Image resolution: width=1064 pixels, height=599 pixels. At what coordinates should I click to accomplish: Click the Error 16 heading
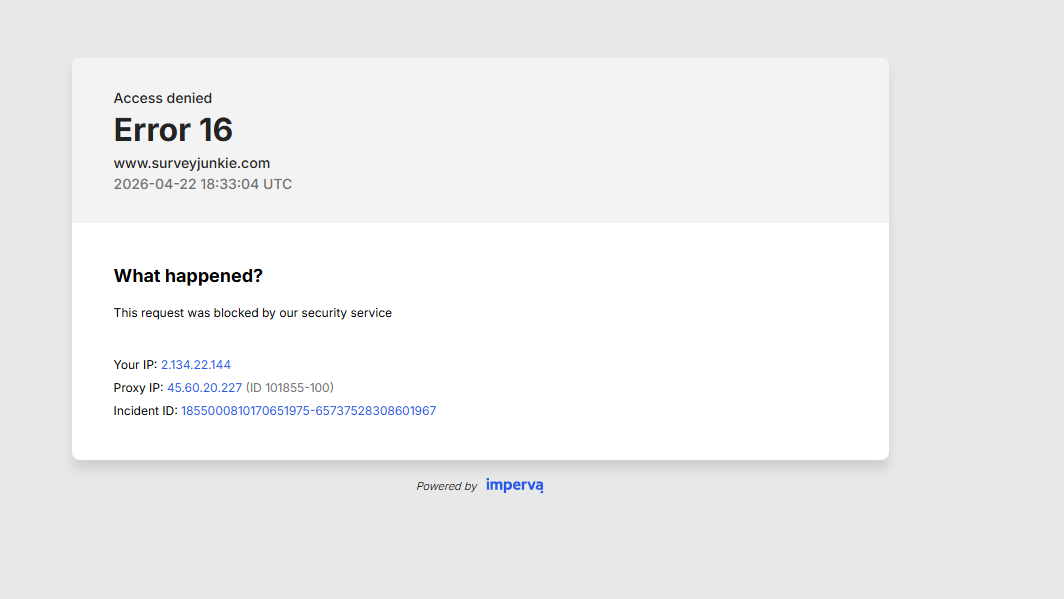tap(173, 130)
